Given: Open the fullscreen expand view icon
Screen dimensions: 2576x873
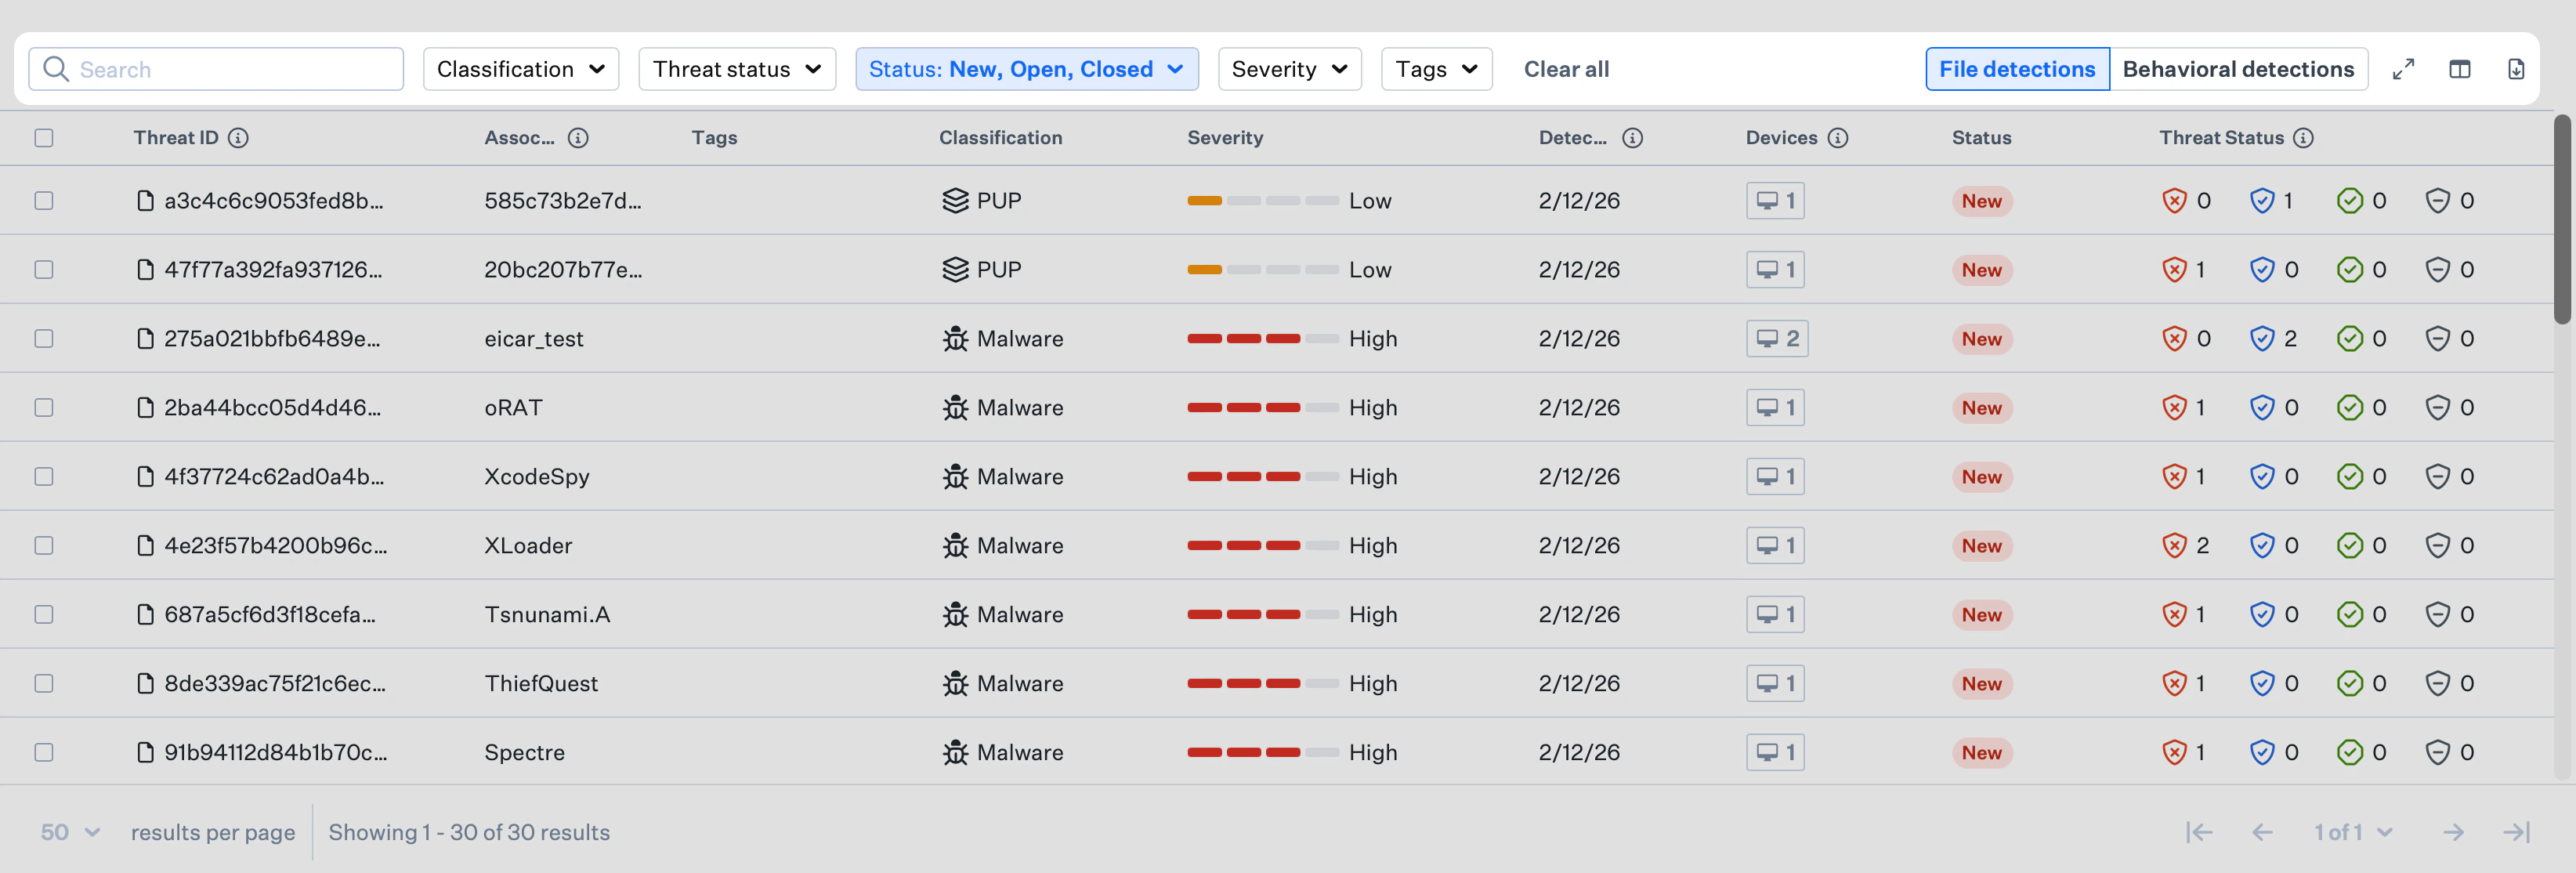Looking at the screenshot, I should [2404, 69].
